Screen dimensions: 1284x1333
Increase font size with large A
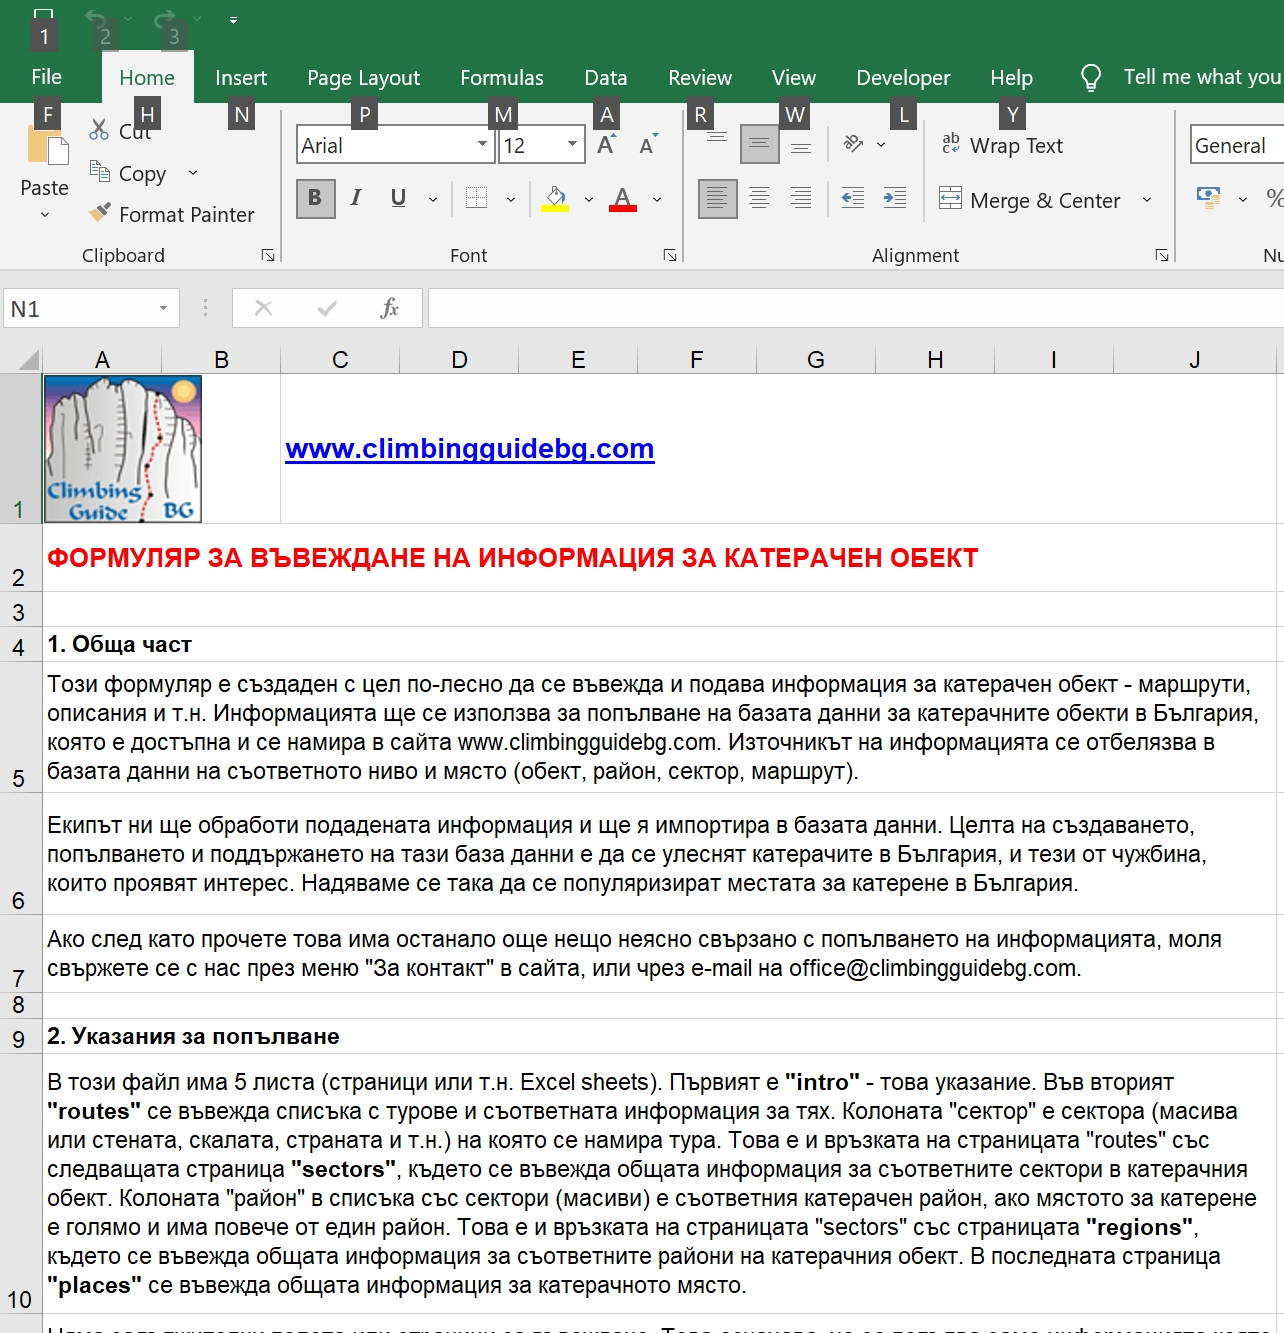point(606,145)
